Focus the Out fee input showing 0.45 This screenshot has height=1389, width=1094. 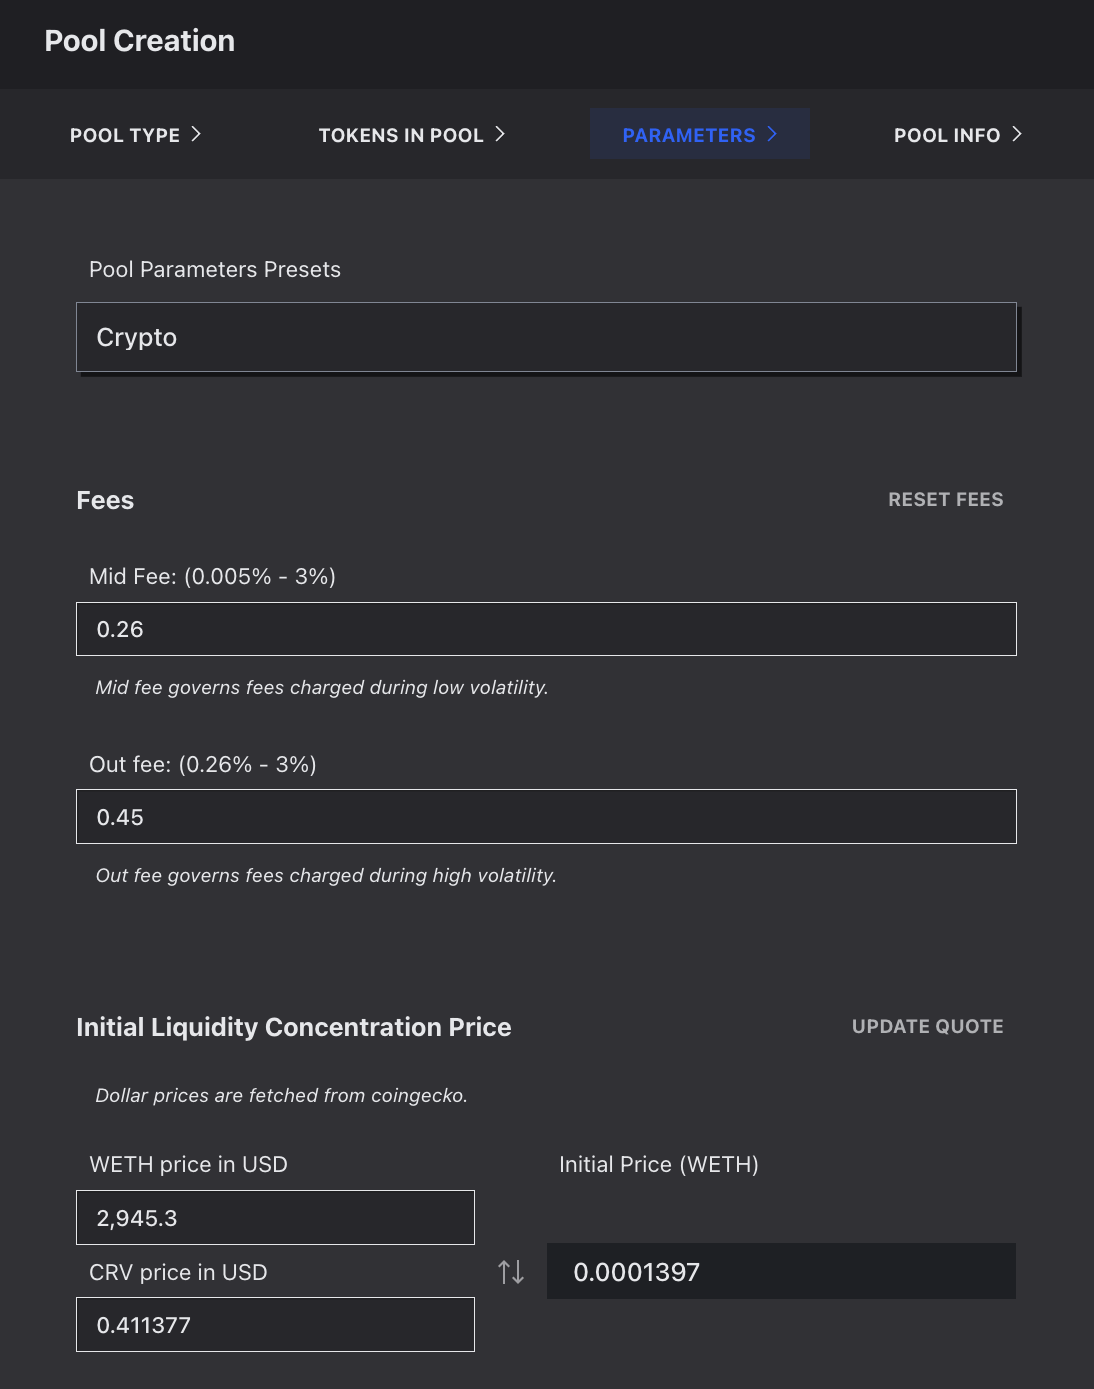[546, 817]
